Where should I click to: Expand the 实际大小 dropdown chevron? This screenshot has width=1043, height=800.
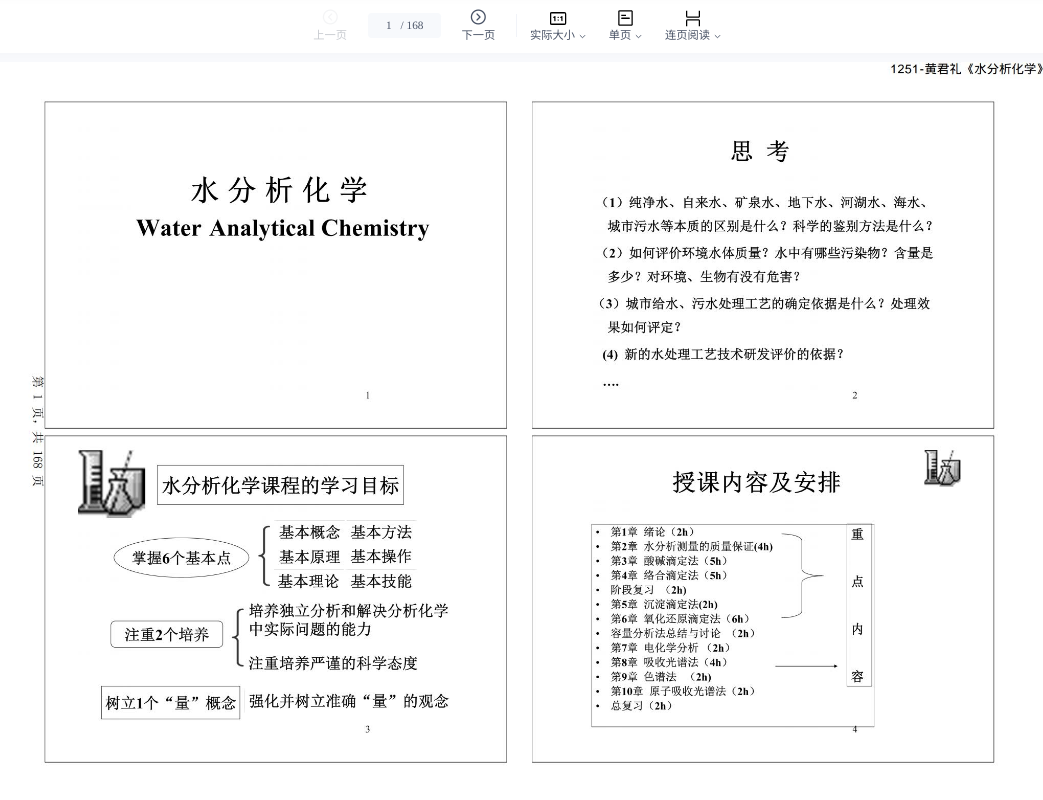coord(582,36)
